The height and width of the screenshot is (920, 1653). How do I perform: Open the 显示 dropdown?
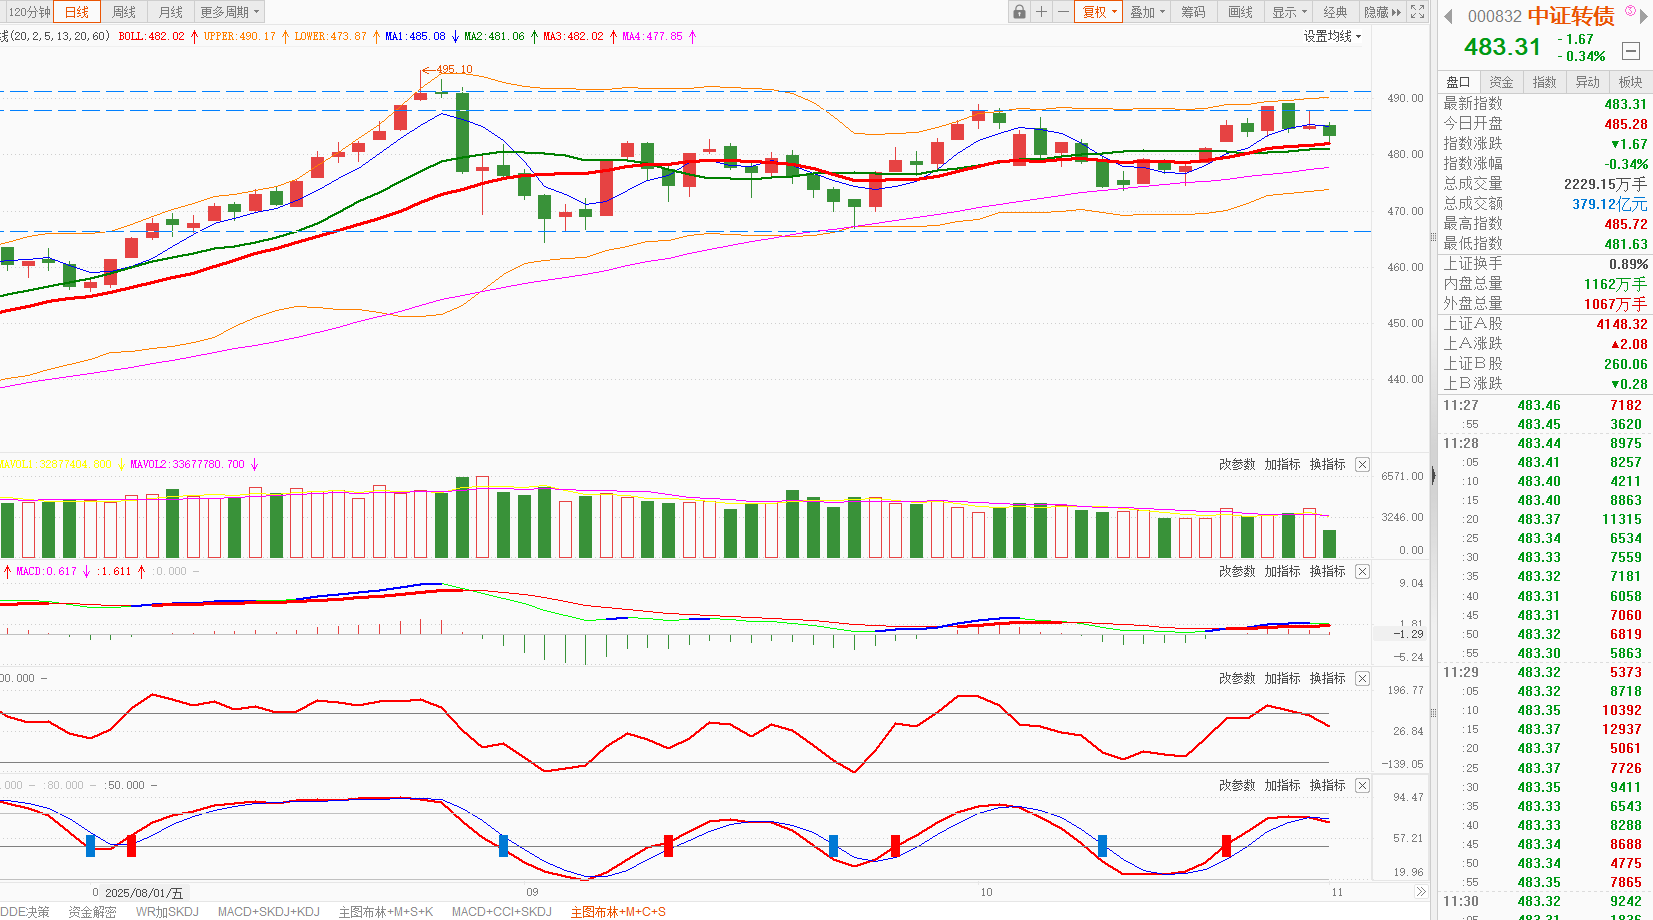point(1289,12)
